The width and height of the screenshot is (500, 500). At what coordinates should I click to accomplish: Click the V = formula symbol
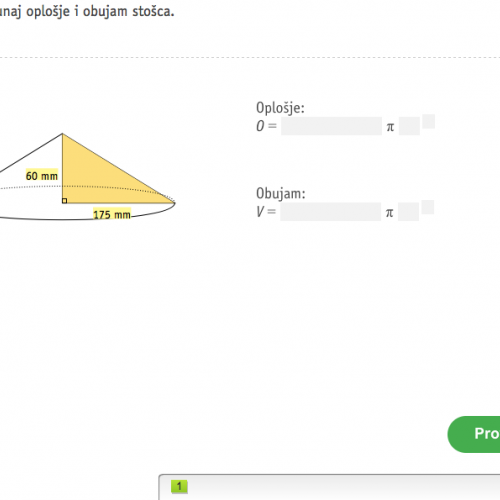(266, 212)
